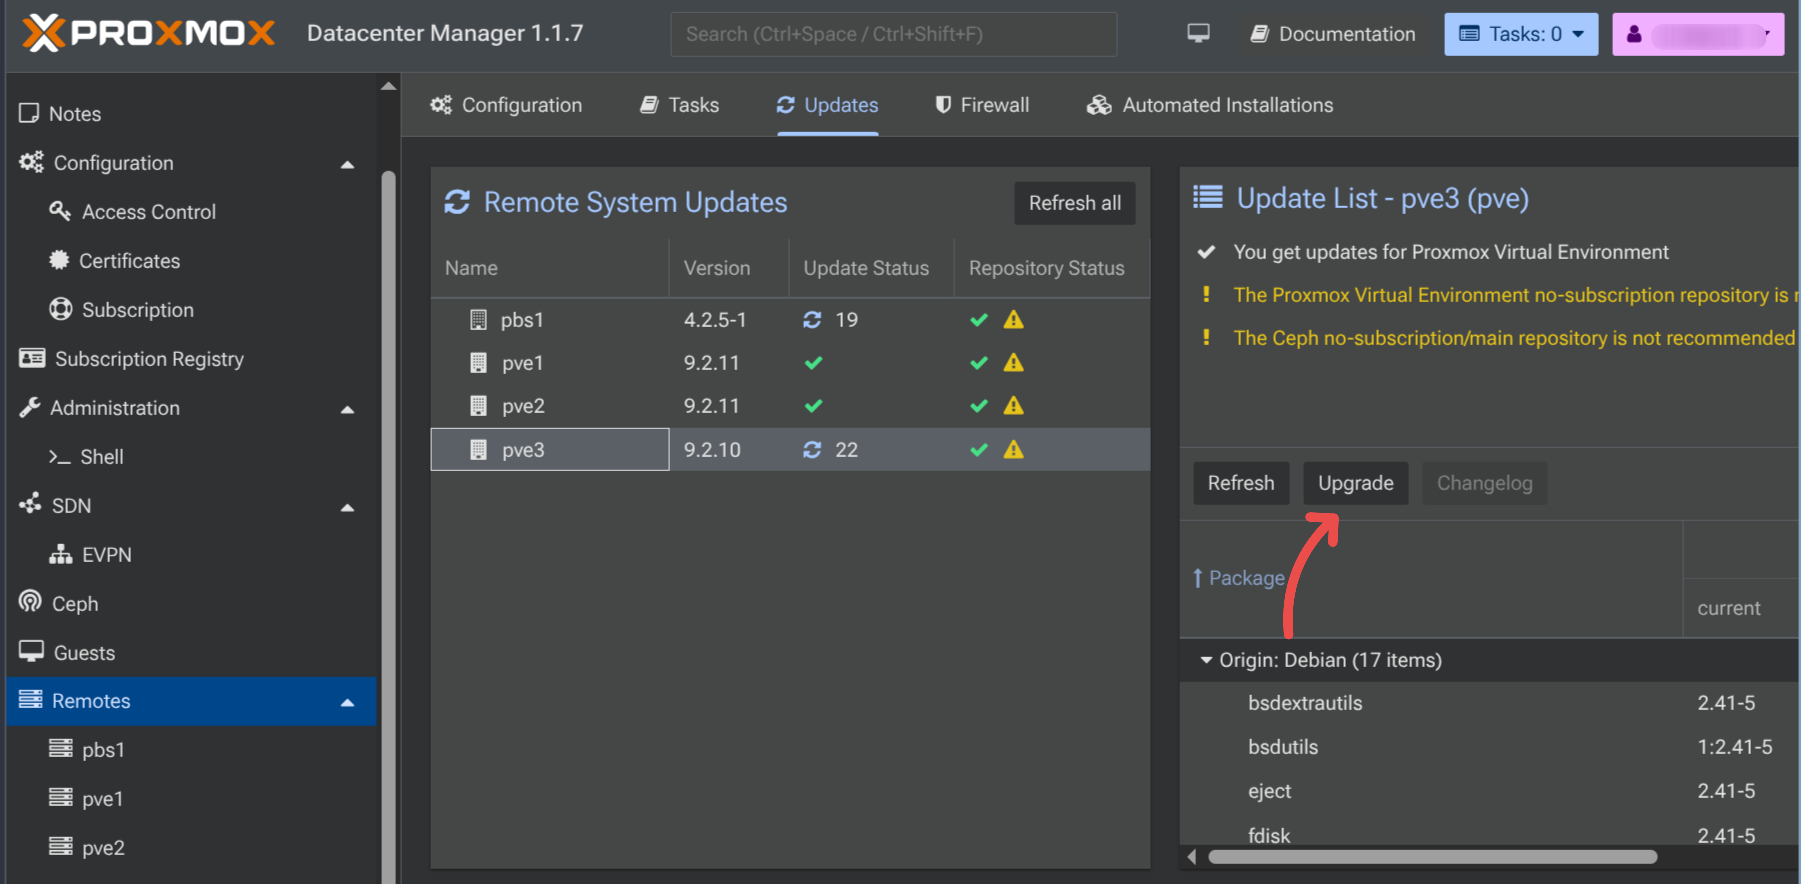Select the eject package row
Screen dimensions: 1801x884
tap(1490, 791)
